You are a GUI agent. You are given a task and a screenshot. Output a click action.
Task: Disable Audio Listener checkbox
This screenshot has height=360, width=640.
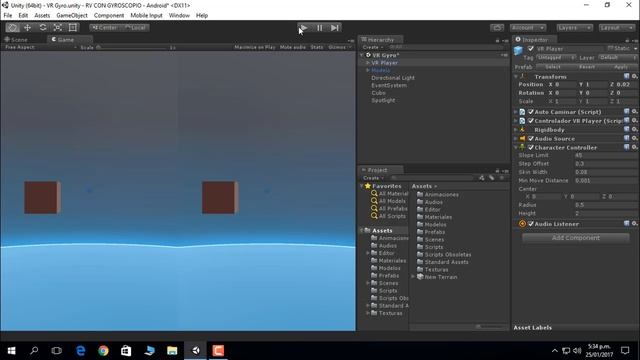531,224
